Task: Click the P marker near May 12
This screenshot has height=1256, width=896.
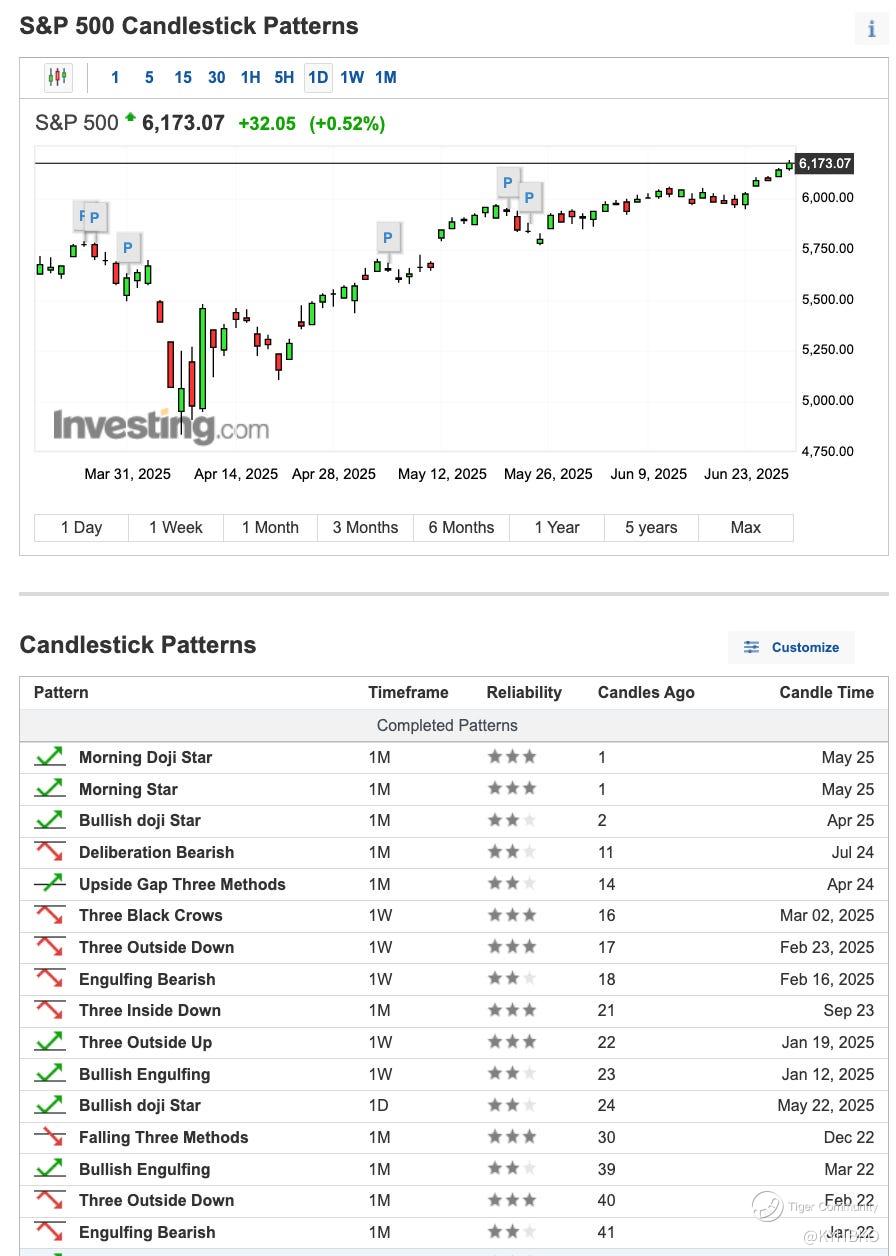Action: point(387,238)
